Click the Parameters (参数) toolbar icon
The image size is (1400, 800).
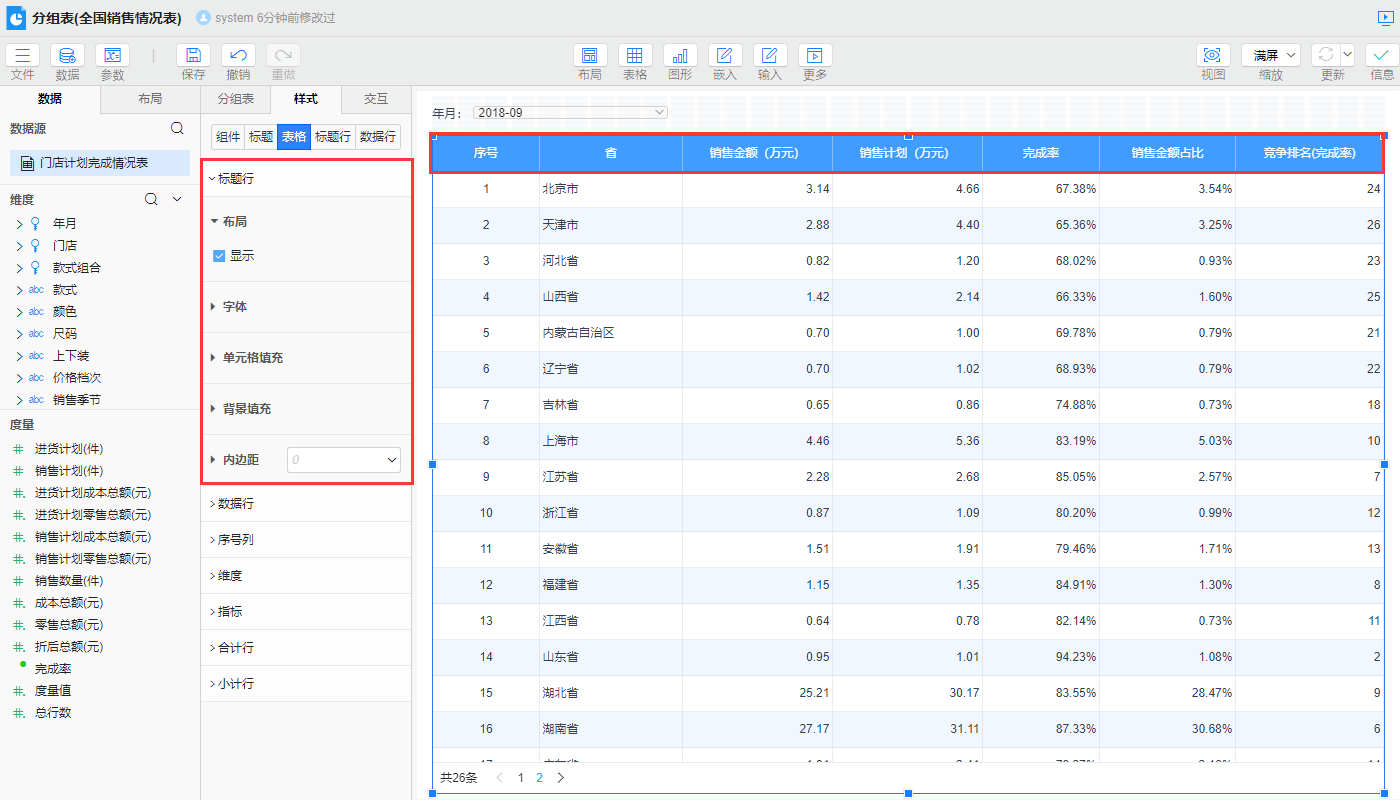pos(112,56)
